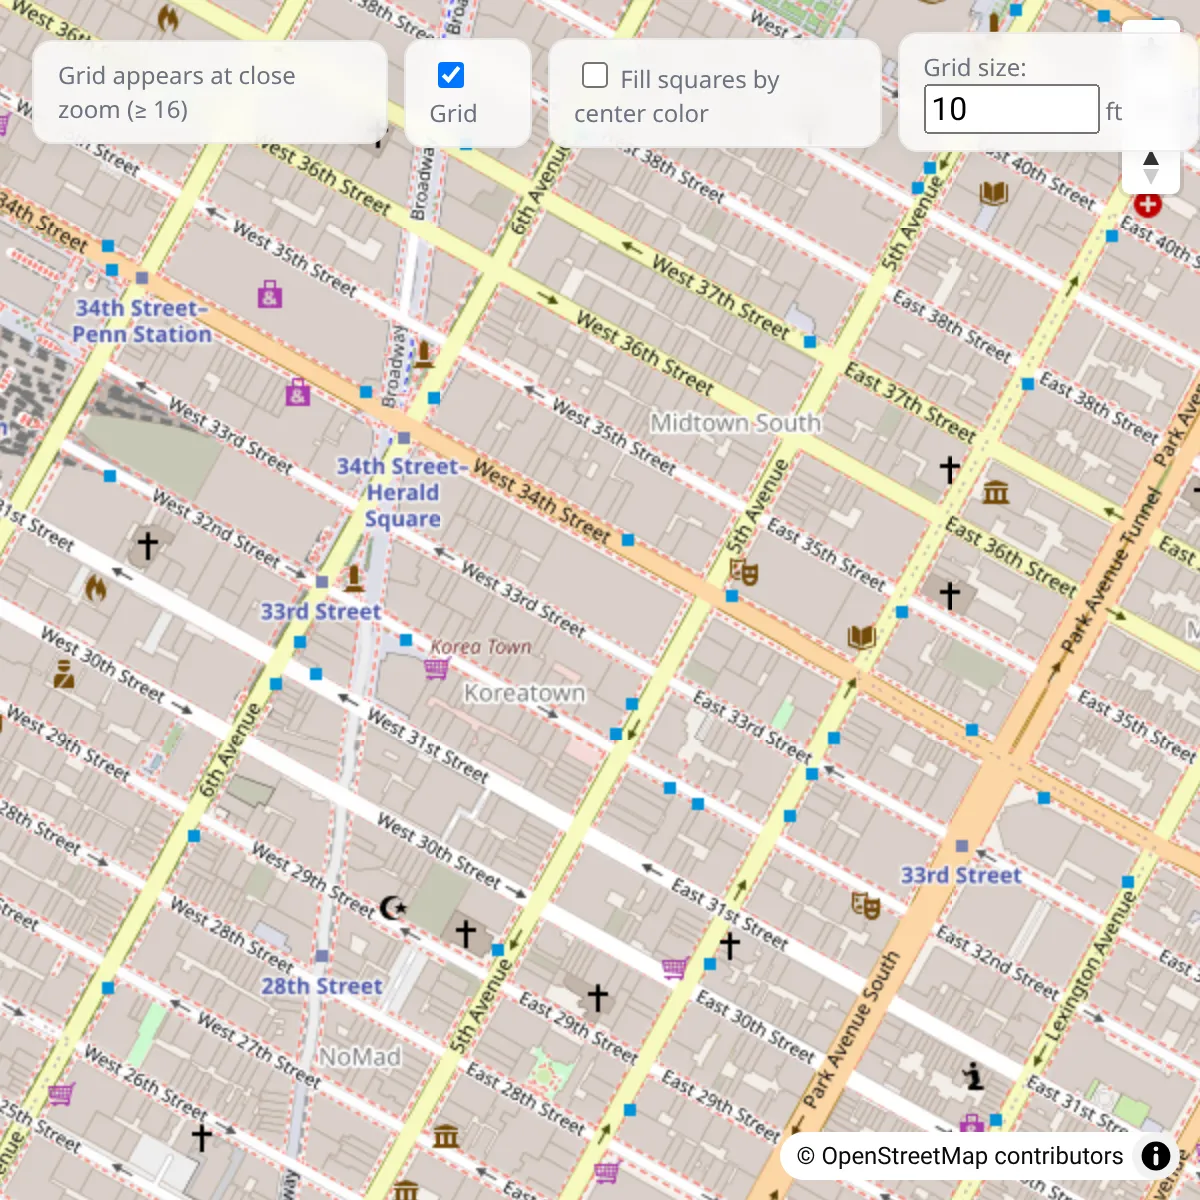Uncheck the Grid checkbox
The height and width of the screenshot is (1200, 1200).
click(x=451, y=75)
